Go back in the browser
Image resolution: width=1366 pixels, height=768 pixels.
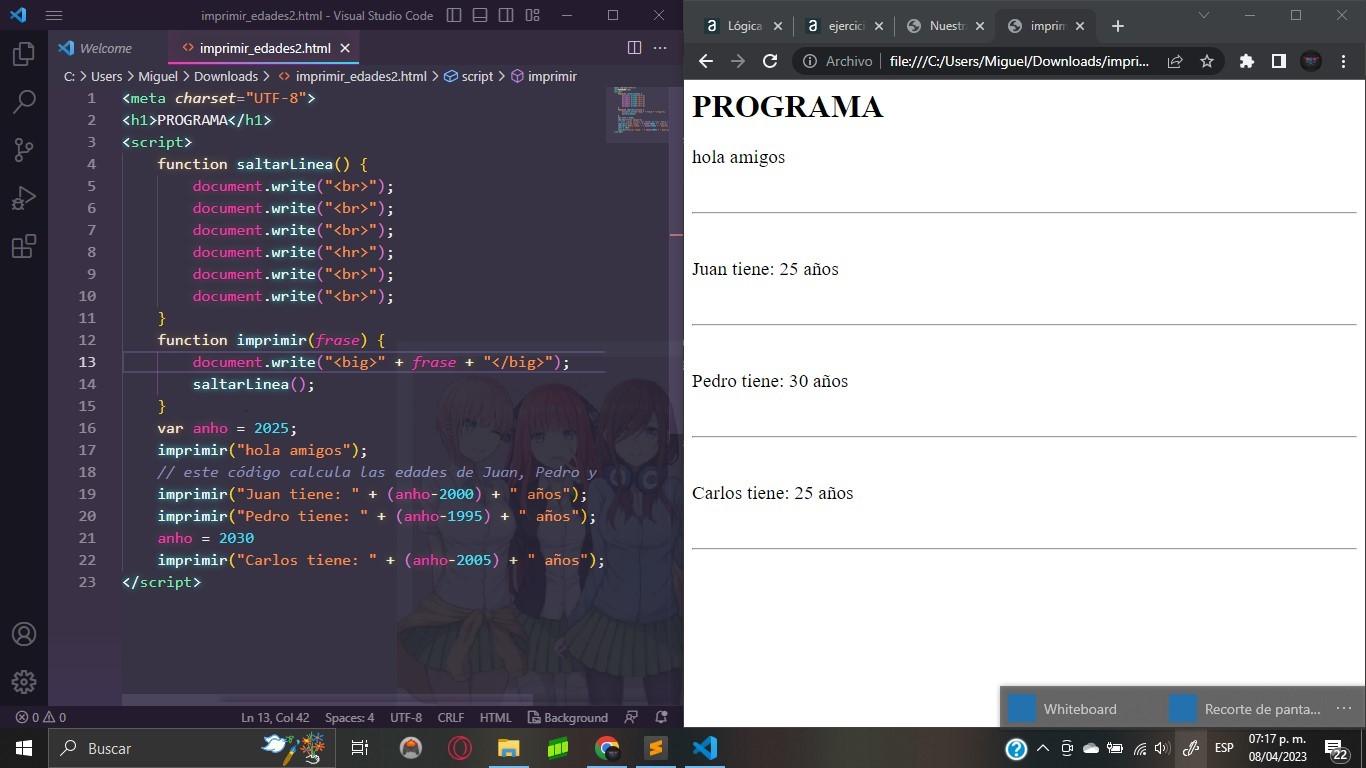coord(706,61)
